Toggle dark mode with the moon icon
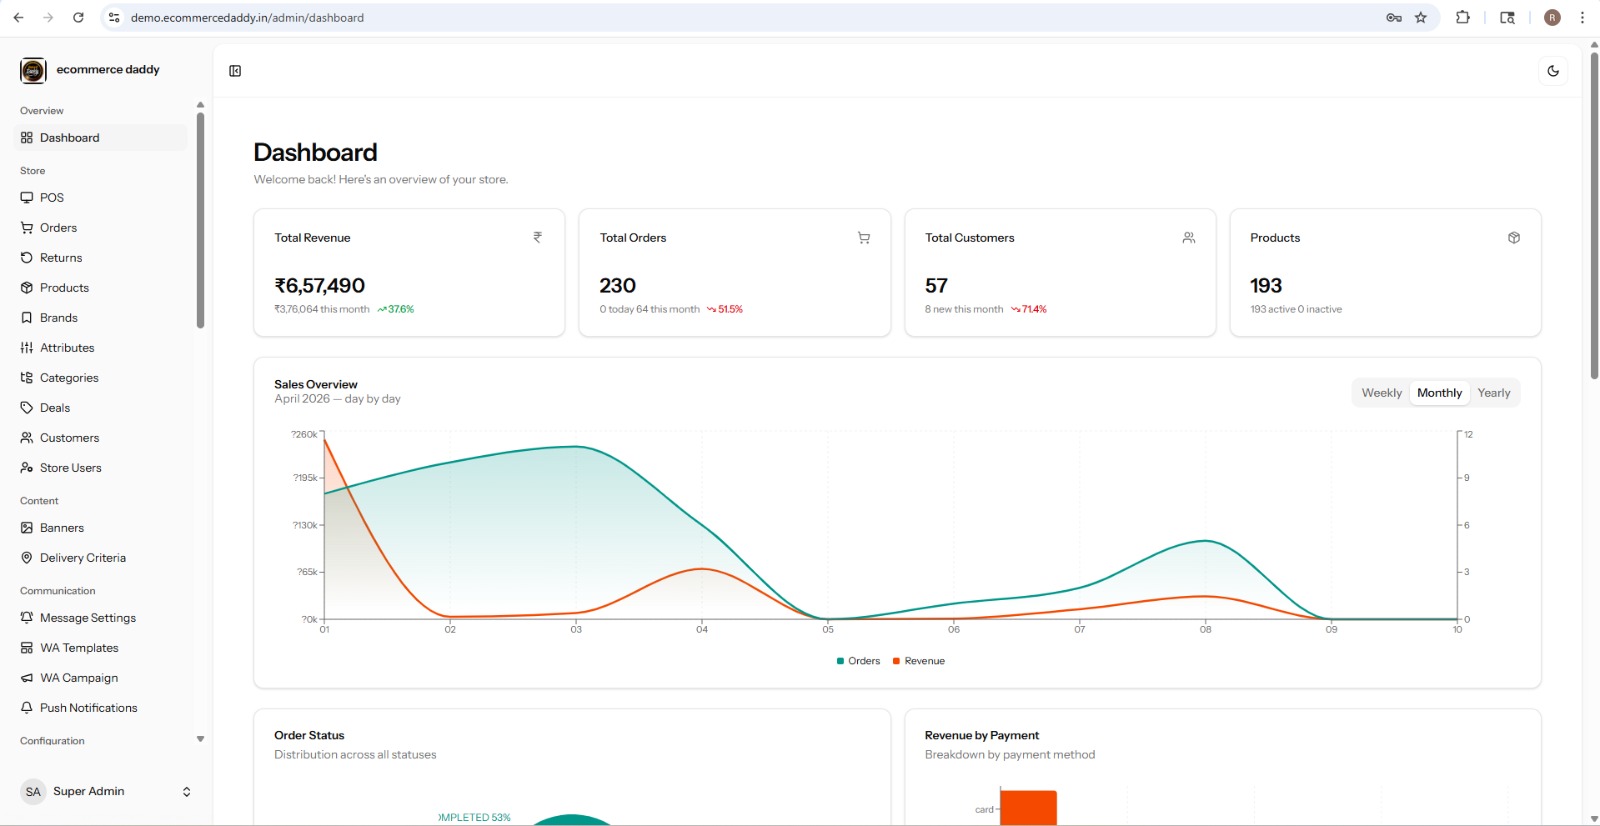The height and width of the screenshot is (826, 1600). pos(1553,71)
